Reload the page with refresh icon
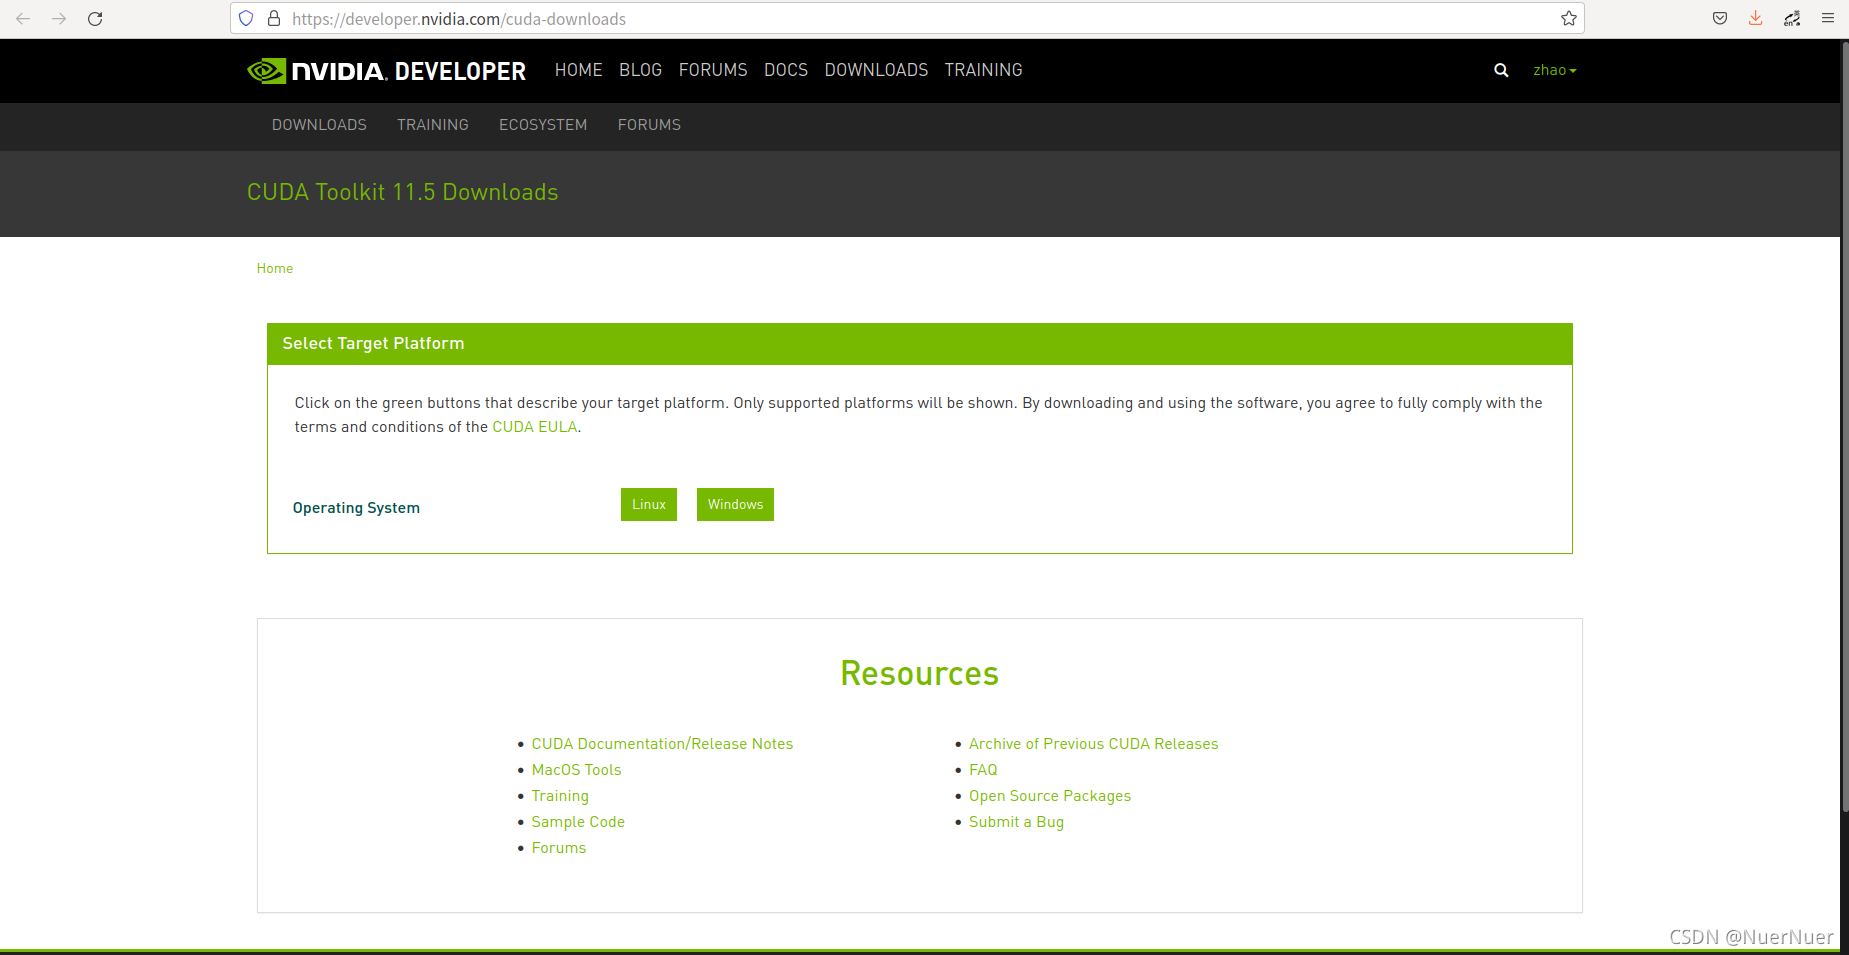 click(95, 19)
